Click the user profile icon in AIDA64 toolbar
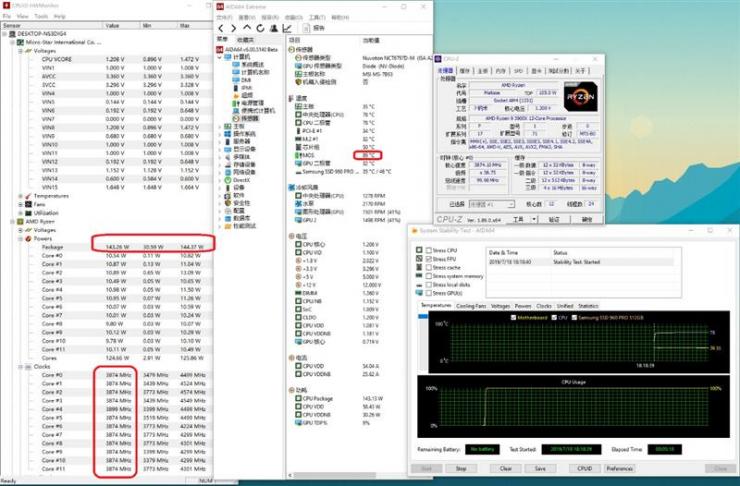The width and height of the screenshot is (740, 486). [273, 28]
